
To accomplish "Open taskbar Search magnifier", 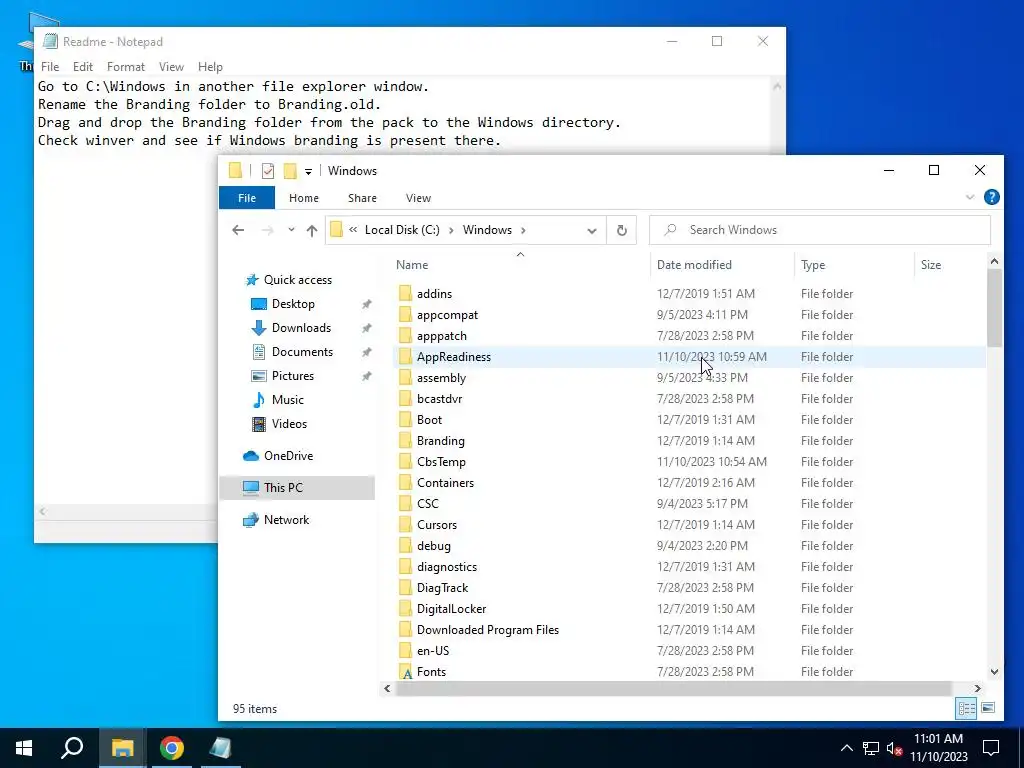I will pyautogui.click(x=72, y=748).
